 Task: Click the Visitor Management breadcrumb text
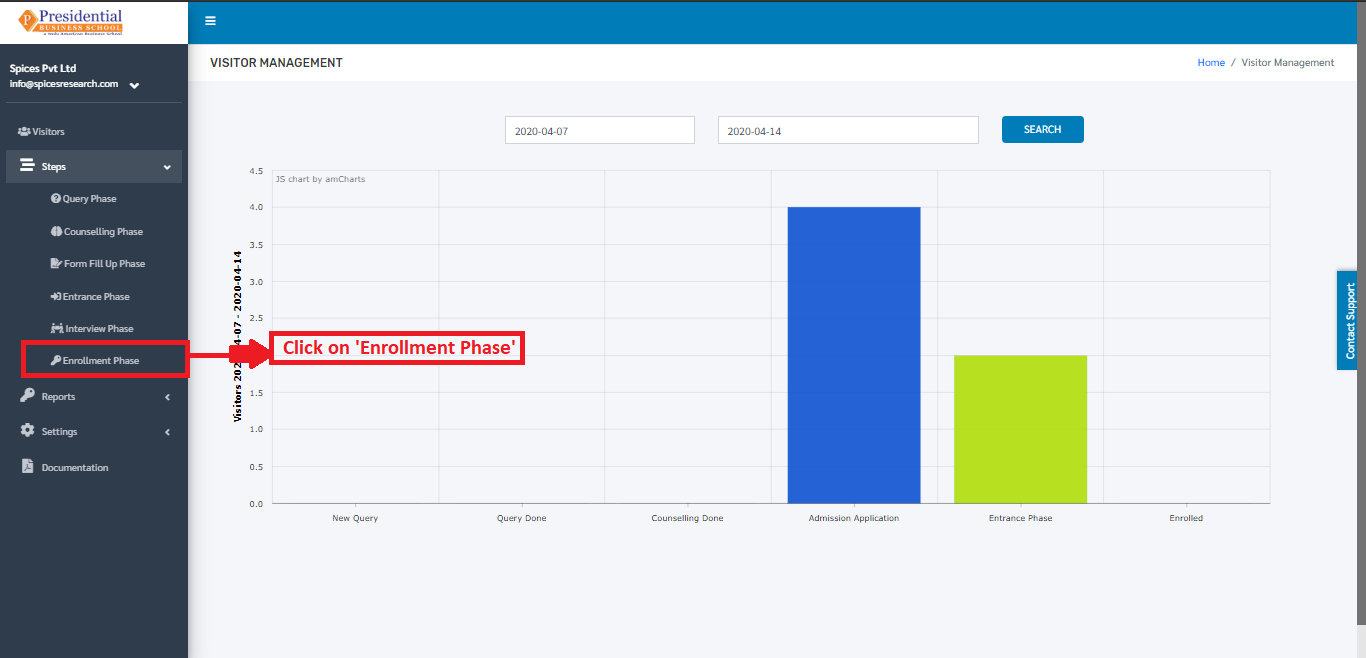click(1288, 62)
